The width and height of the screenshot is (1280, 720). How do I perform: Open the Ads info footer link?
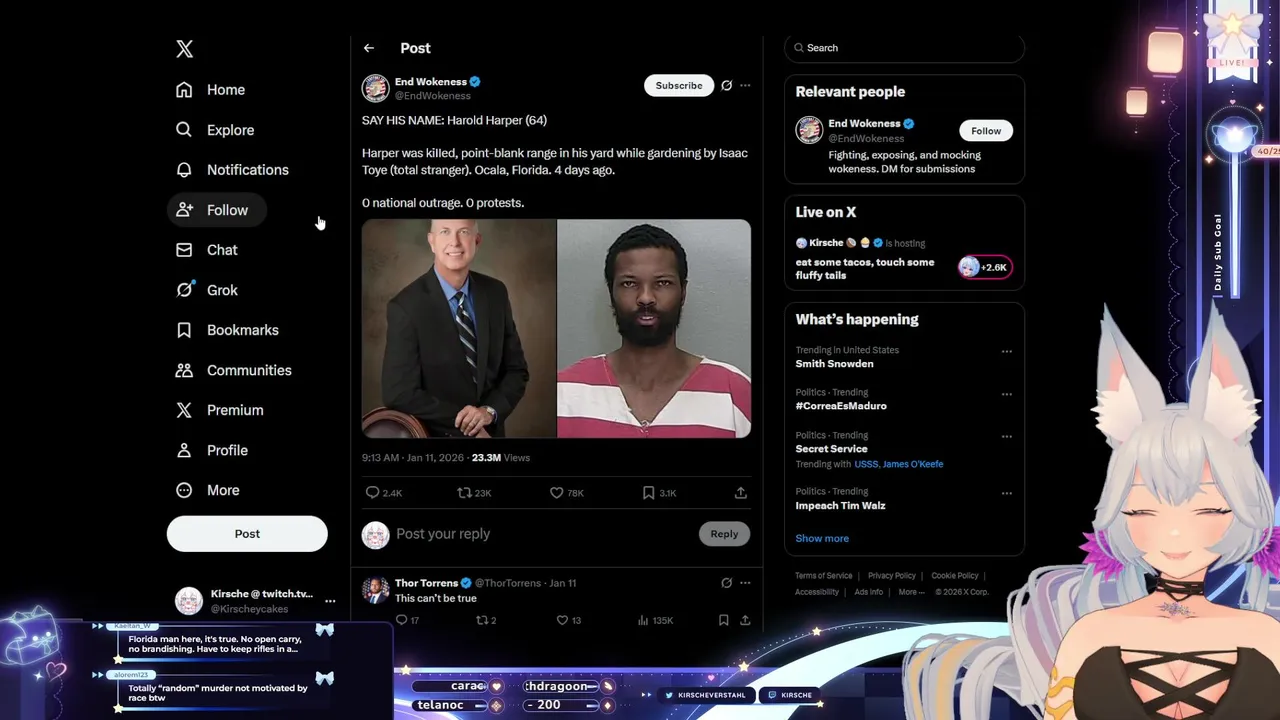point(869,592)
